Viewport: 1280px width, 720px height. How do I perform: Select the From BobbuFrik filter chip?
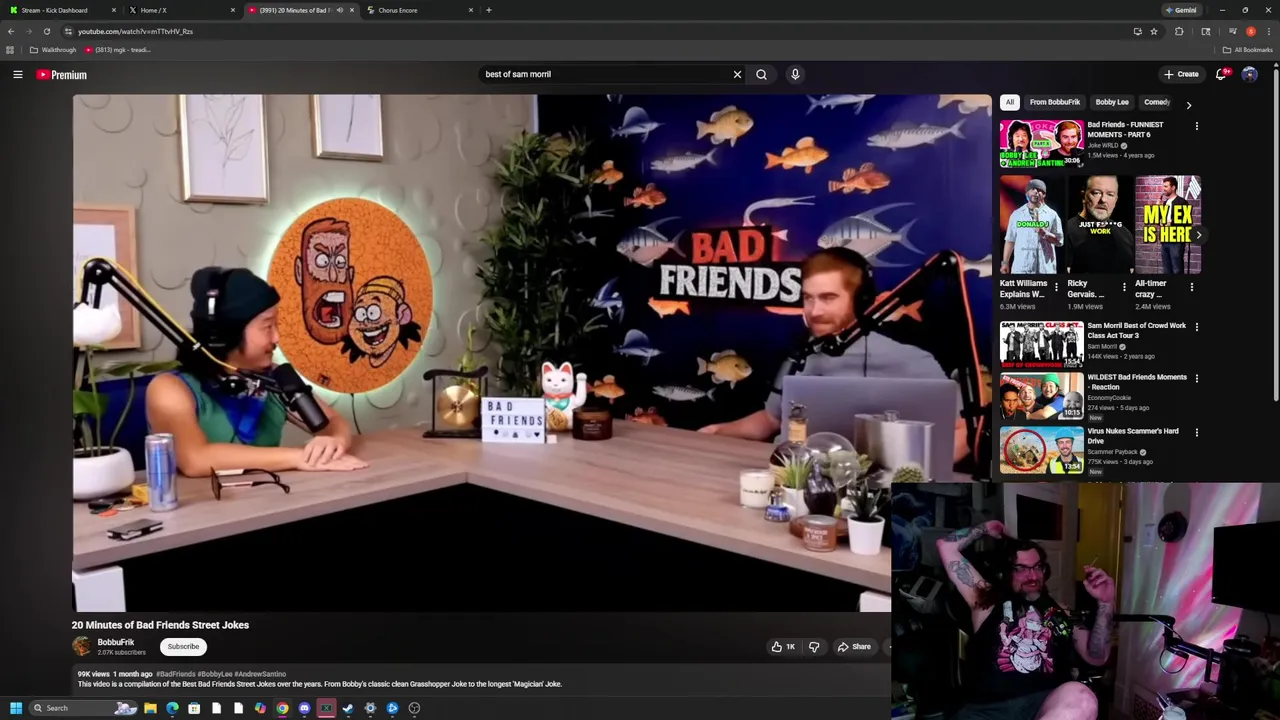click(x=1055, y=102)
